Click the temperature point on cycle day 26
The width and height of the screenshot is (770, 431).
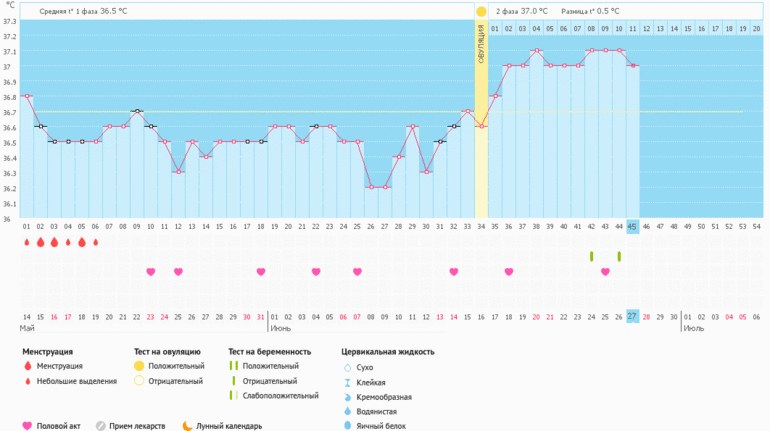[371, 187]
